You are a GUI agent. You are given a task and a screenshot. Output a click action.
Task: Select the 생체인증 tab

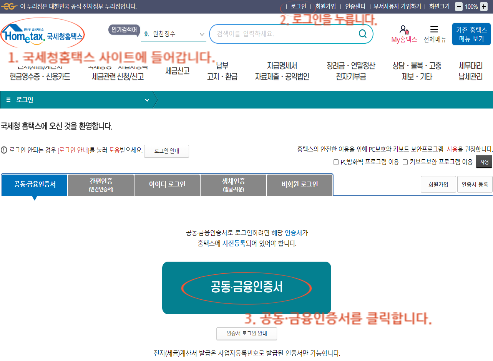[233, 185]
